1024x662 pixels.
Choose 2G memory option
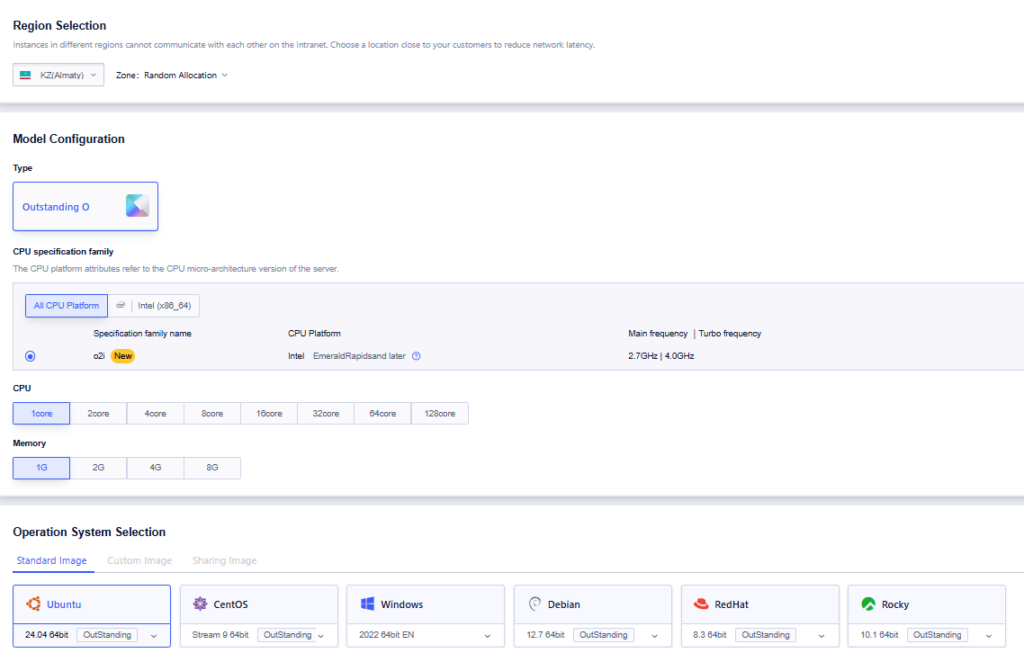[98, 467]
